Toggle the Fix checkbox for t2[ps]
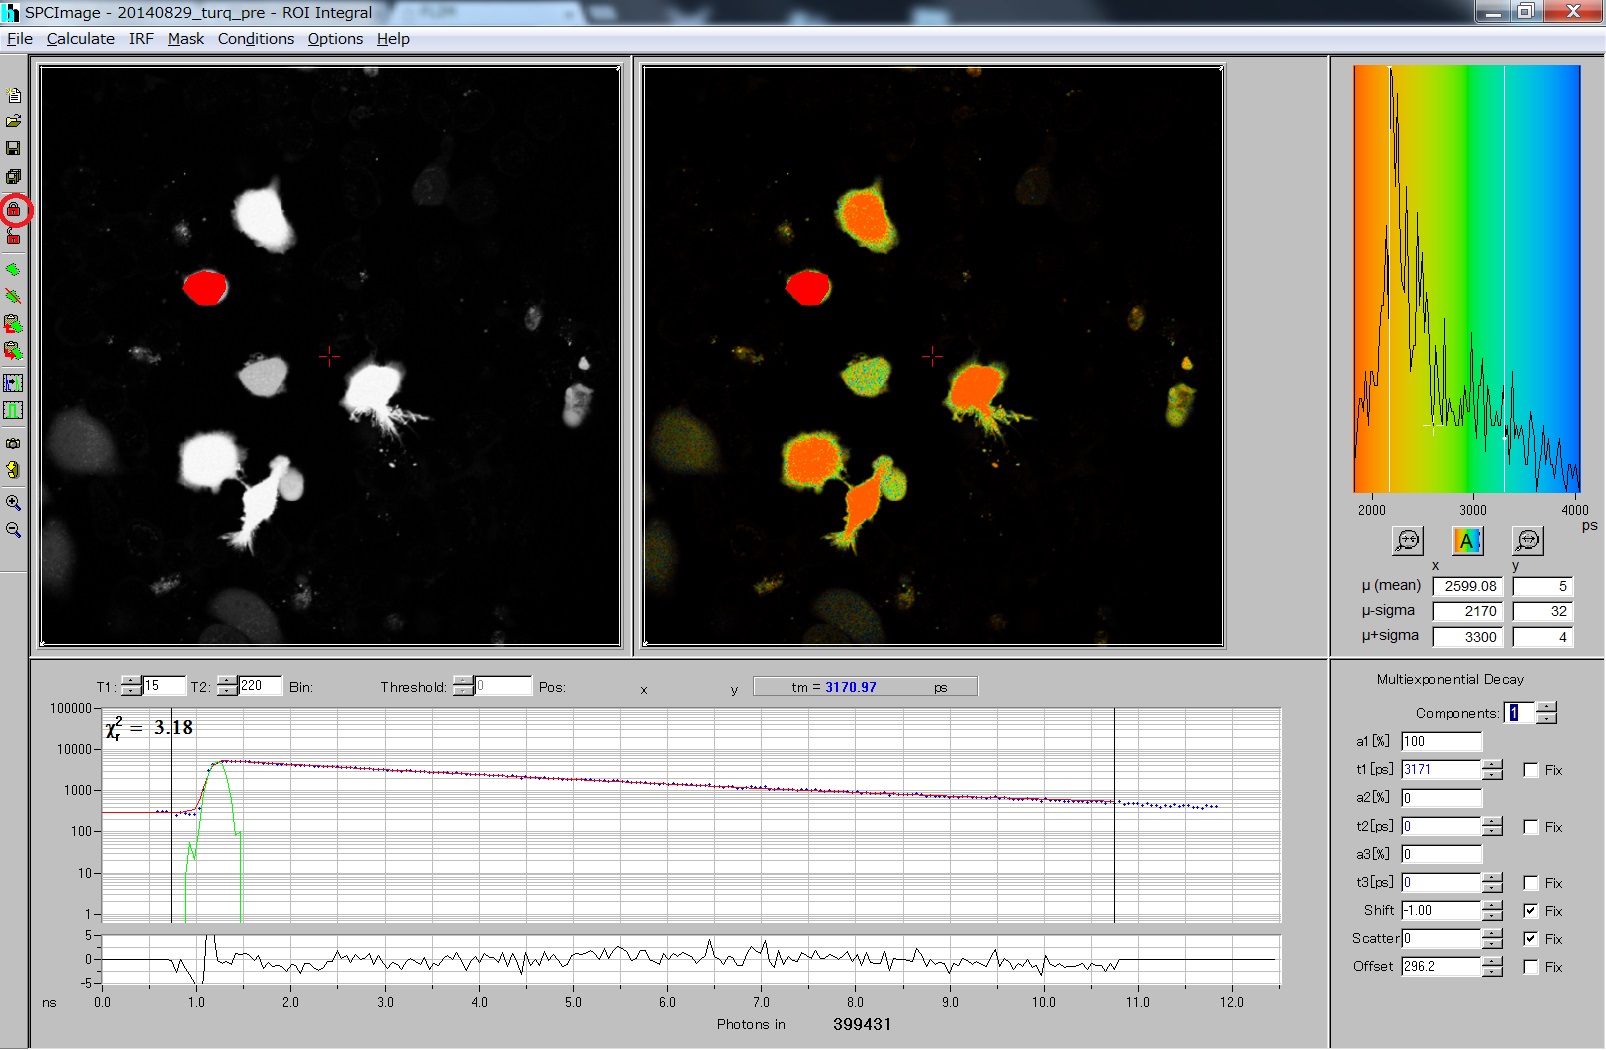1606x1050 pixels. 1531,827
